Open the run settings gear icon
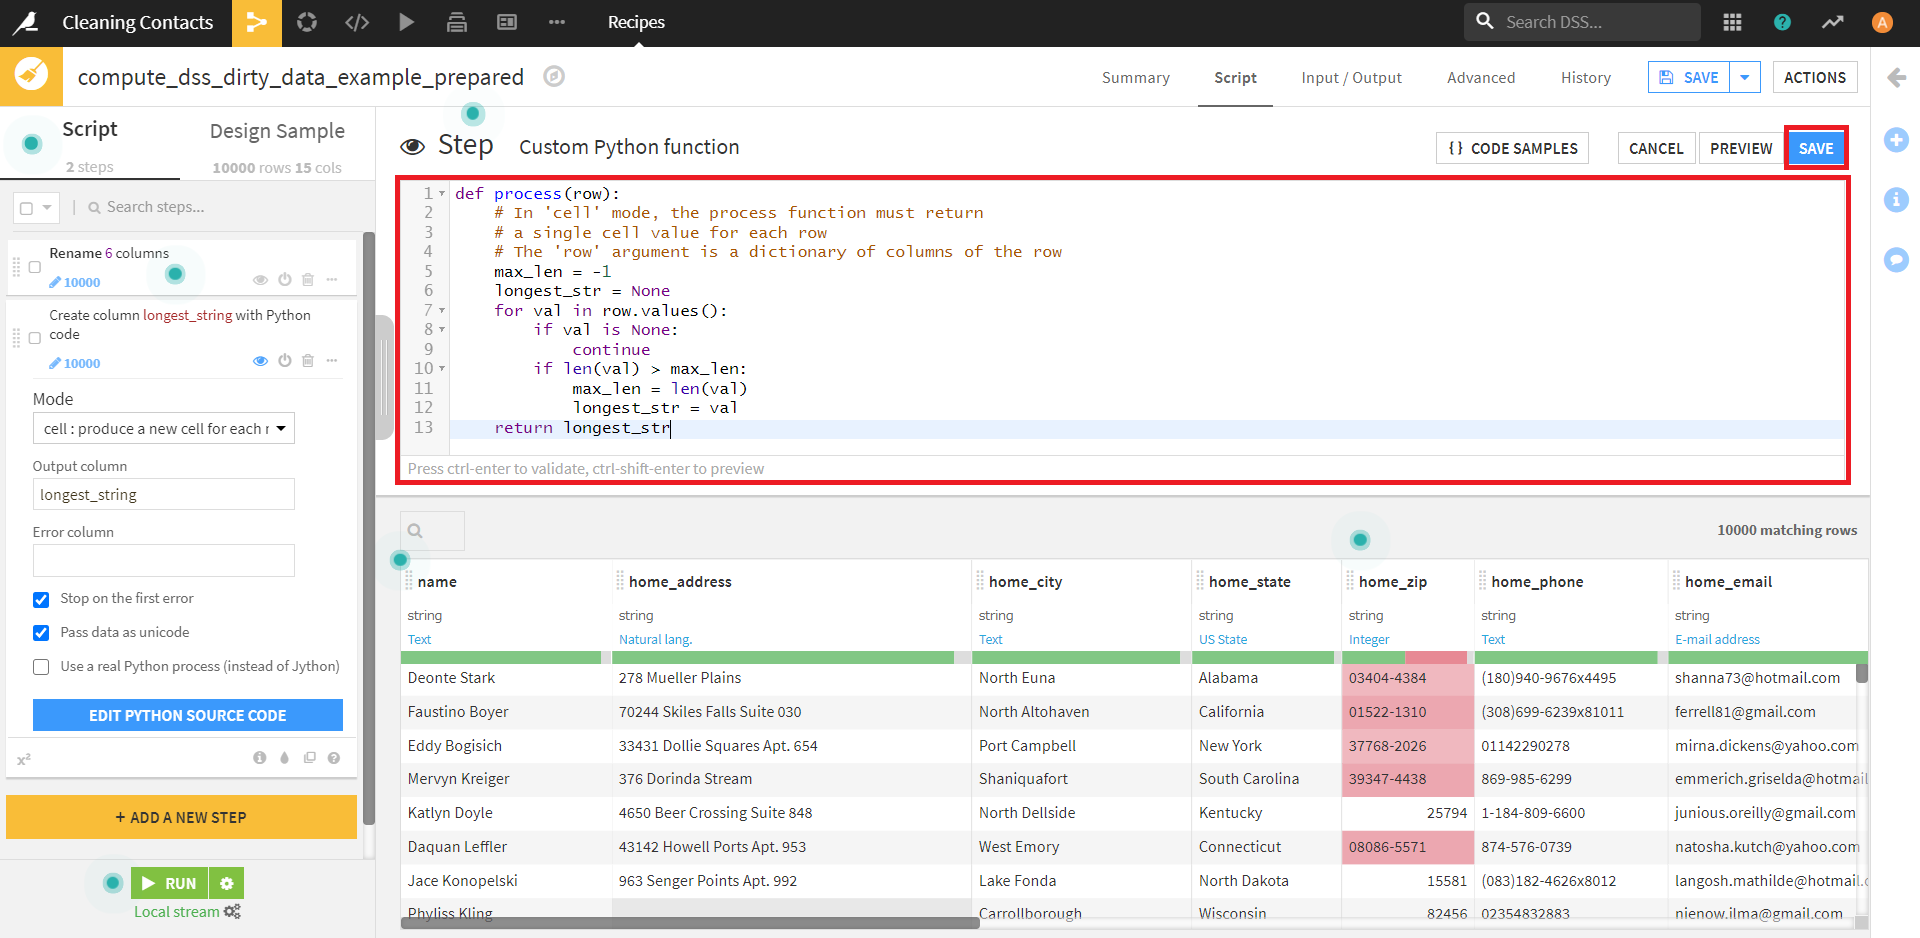The height and width of the screenshot is (938, 1920). click(x=227, y=883)
